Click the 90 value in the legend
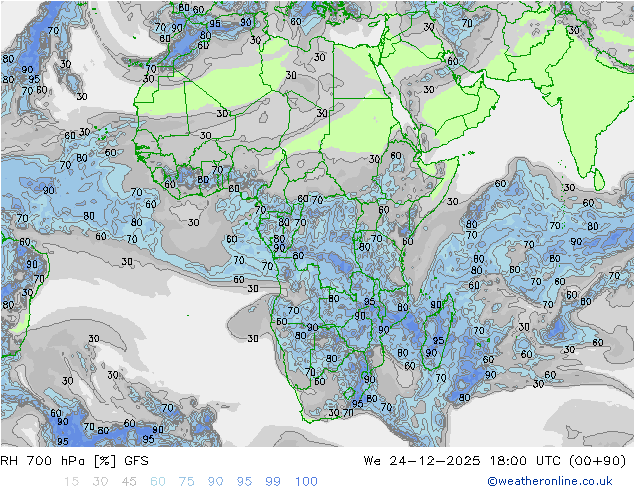This screenshot has width=634, height=490. click(215, 482)
